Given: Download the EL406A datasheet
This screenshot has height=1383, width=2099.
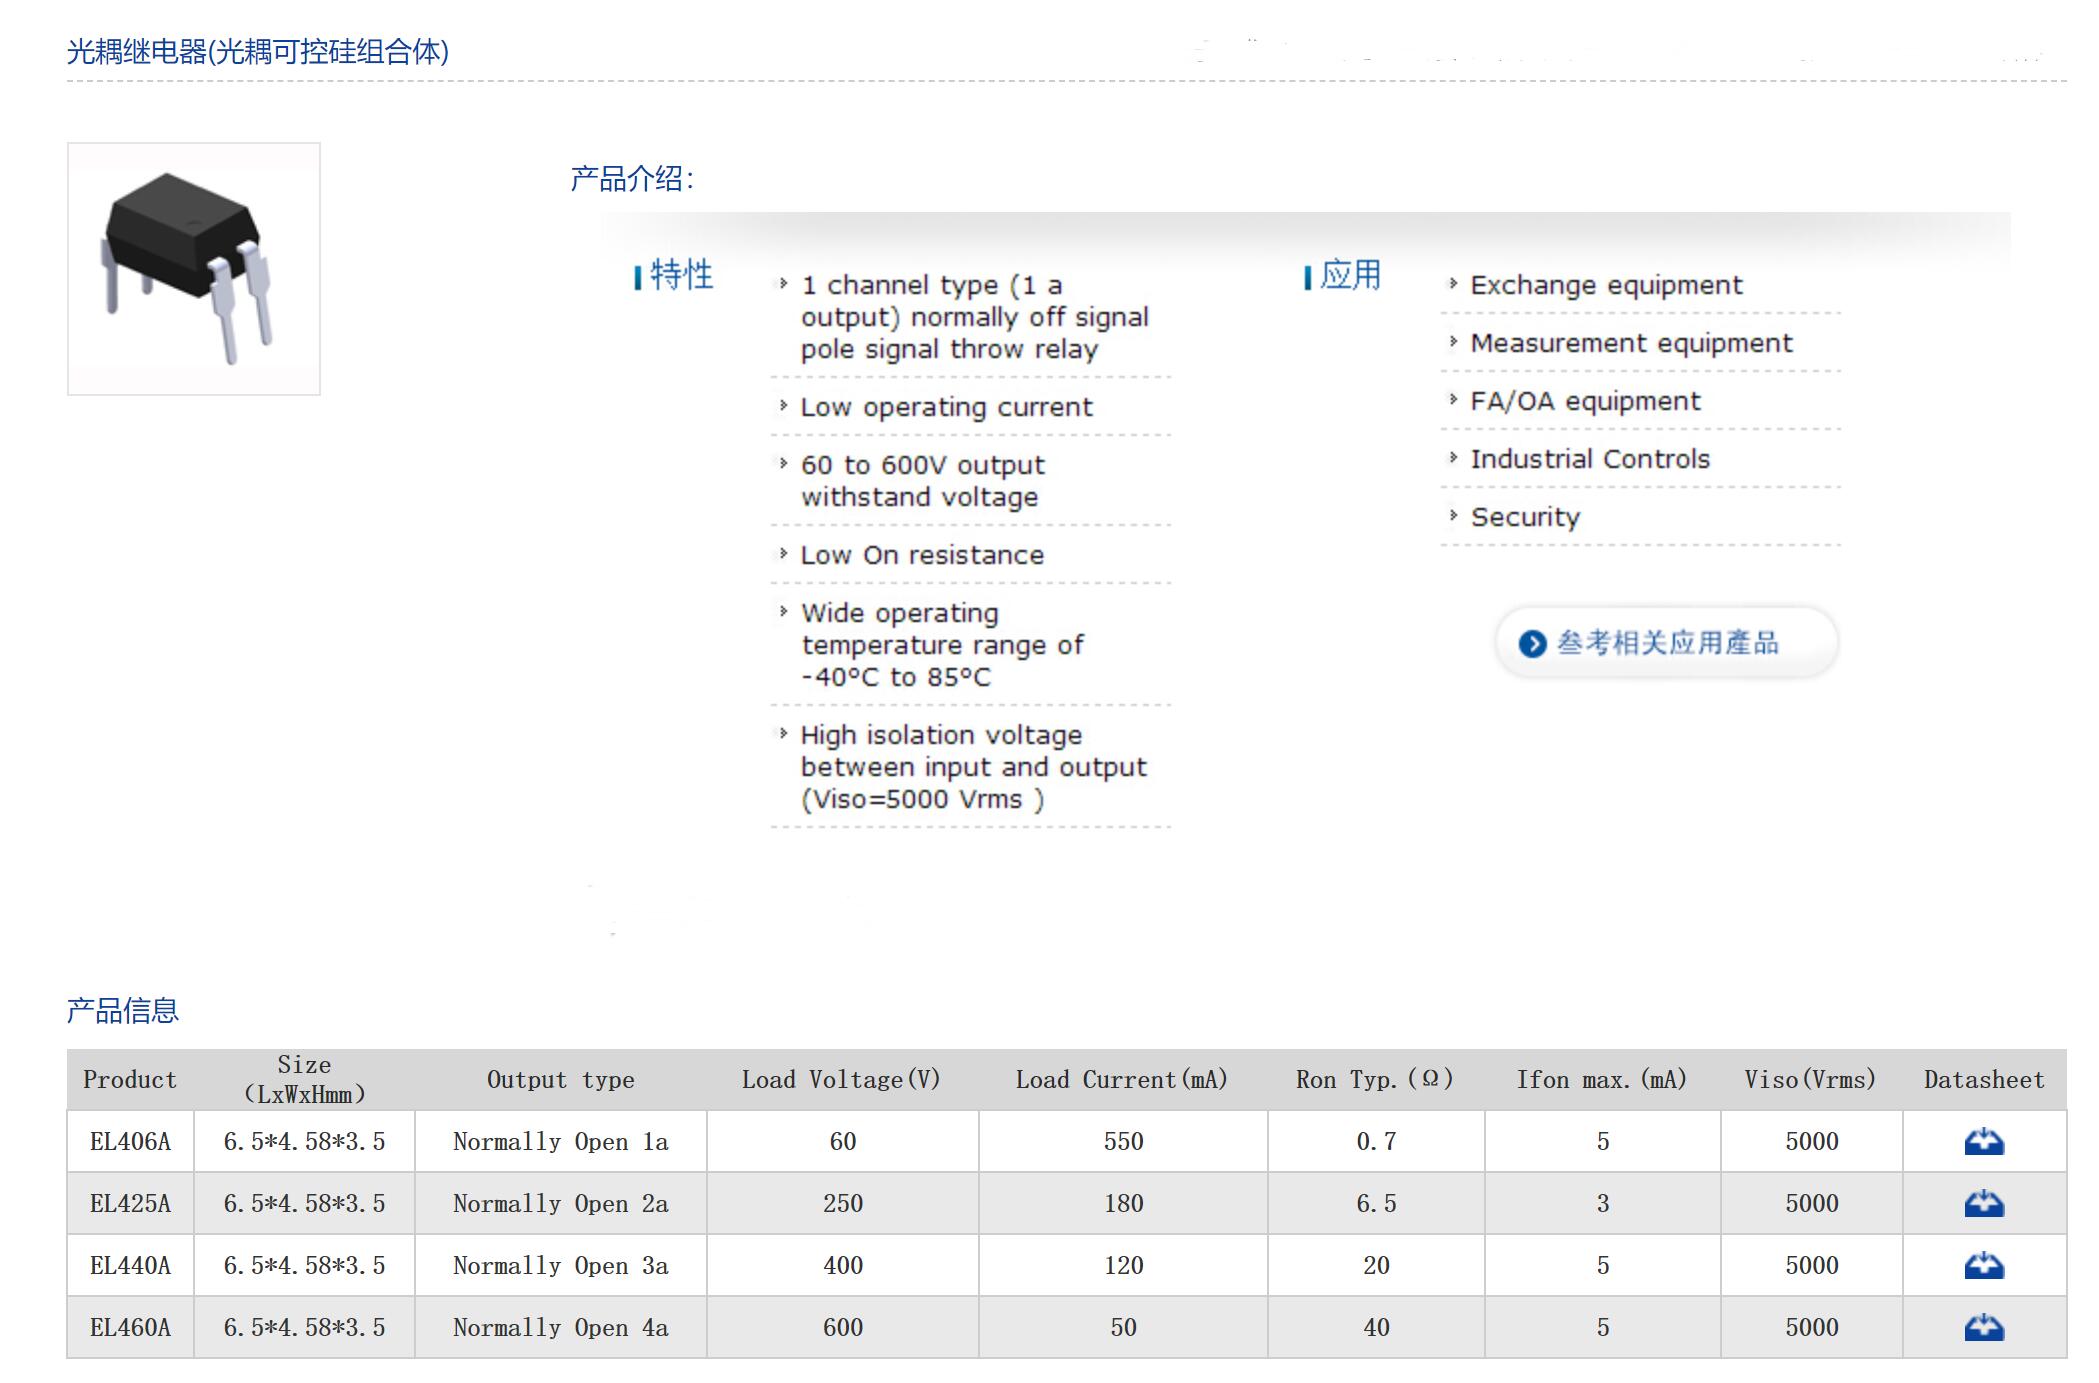Looking at the screenshot, I should tap(1983, 1141).
